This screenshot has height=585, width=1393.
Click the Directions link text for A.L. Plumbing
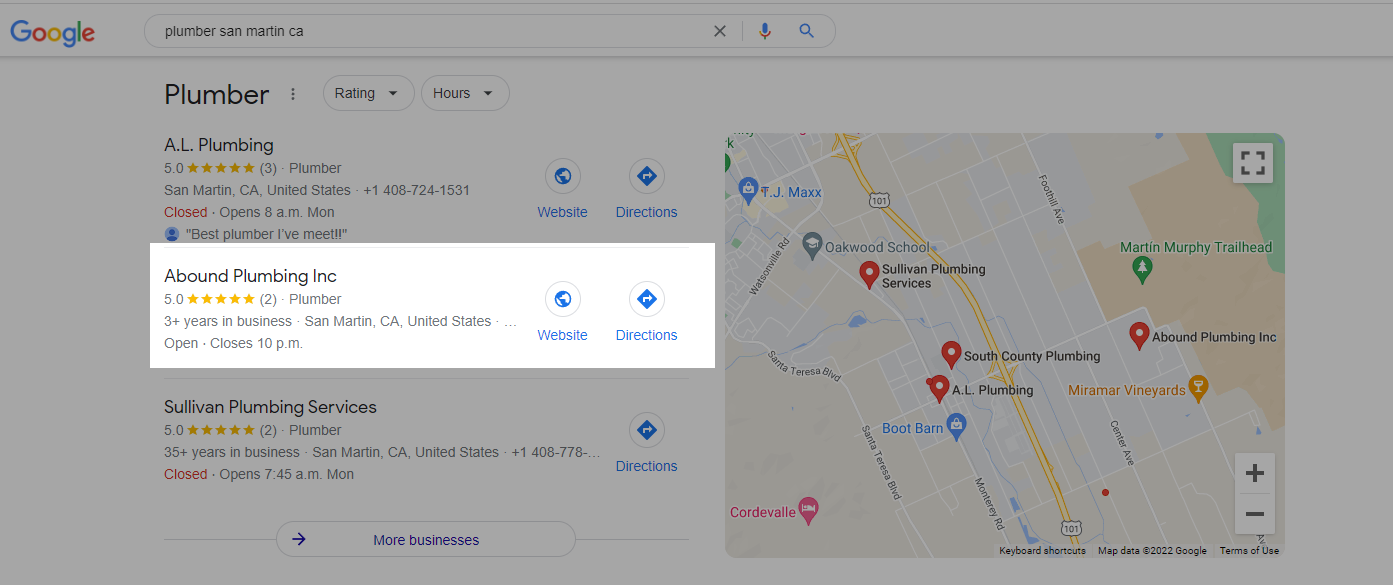[647, 212]
